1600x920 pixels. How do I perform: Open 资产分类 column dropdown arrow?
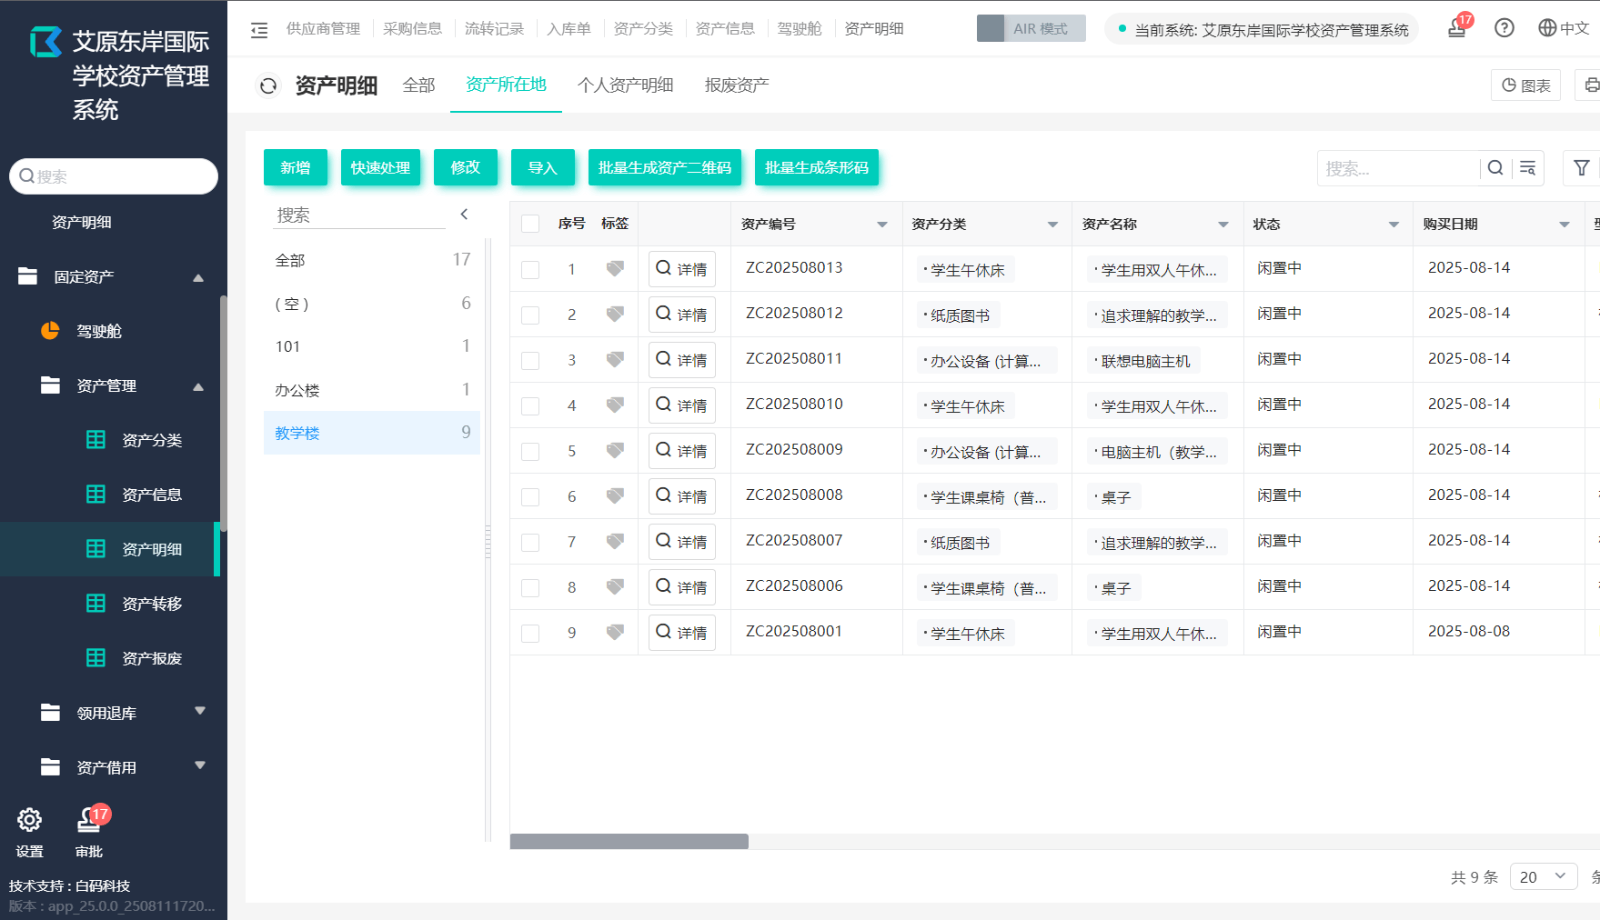point(1052,225)
